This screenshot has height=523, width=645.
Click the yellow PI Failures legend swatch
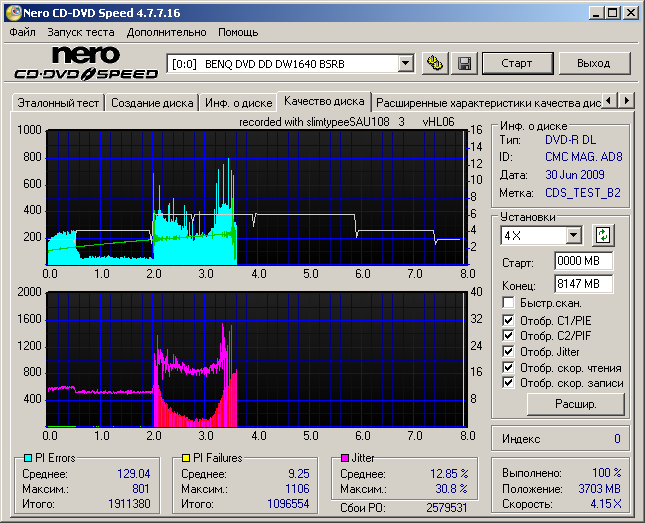[x=186, y=458]
